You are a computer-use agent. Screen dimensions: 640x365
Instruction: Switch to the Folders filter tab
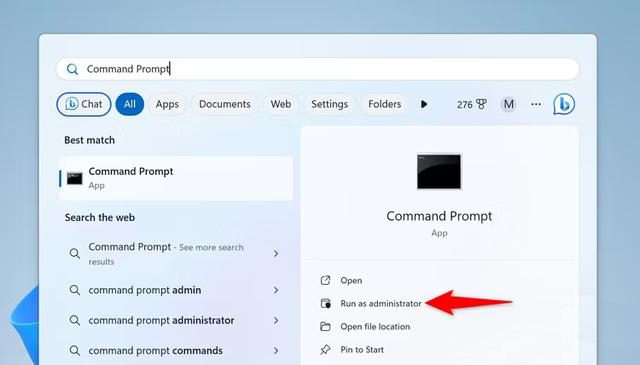click(384, 104)
